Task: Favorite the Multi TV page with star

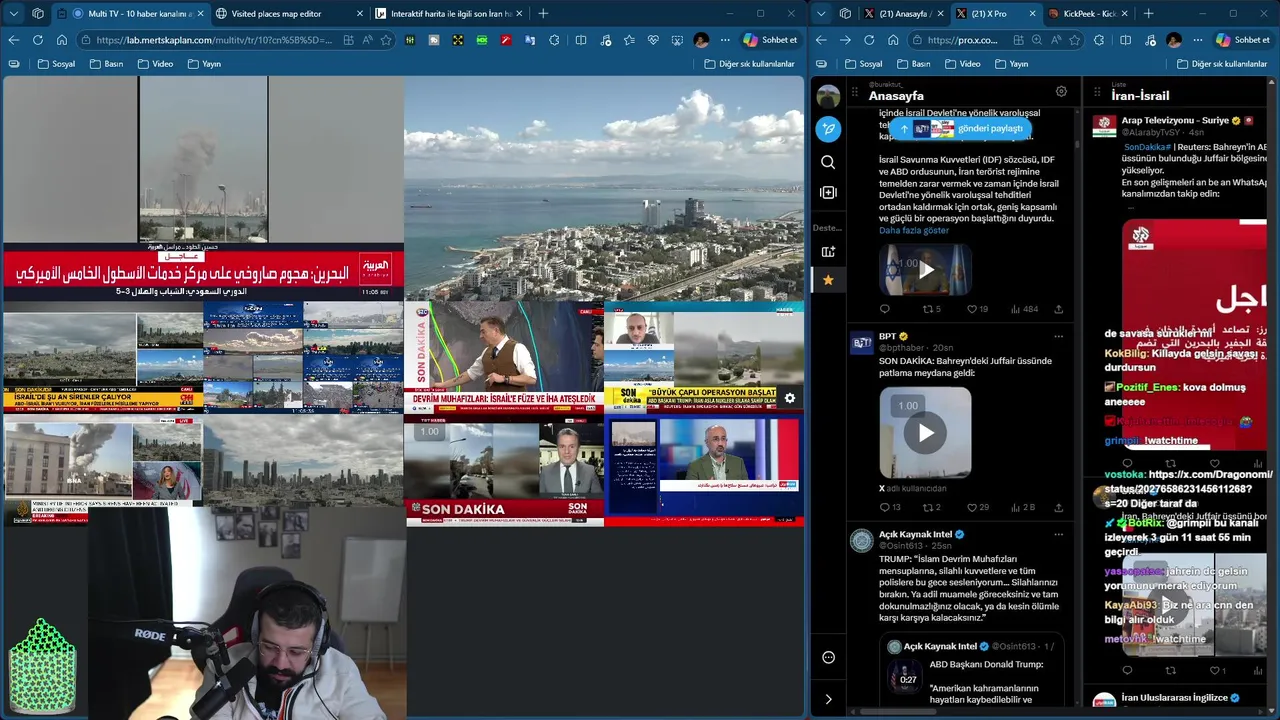Action: (x=386, y=40)
